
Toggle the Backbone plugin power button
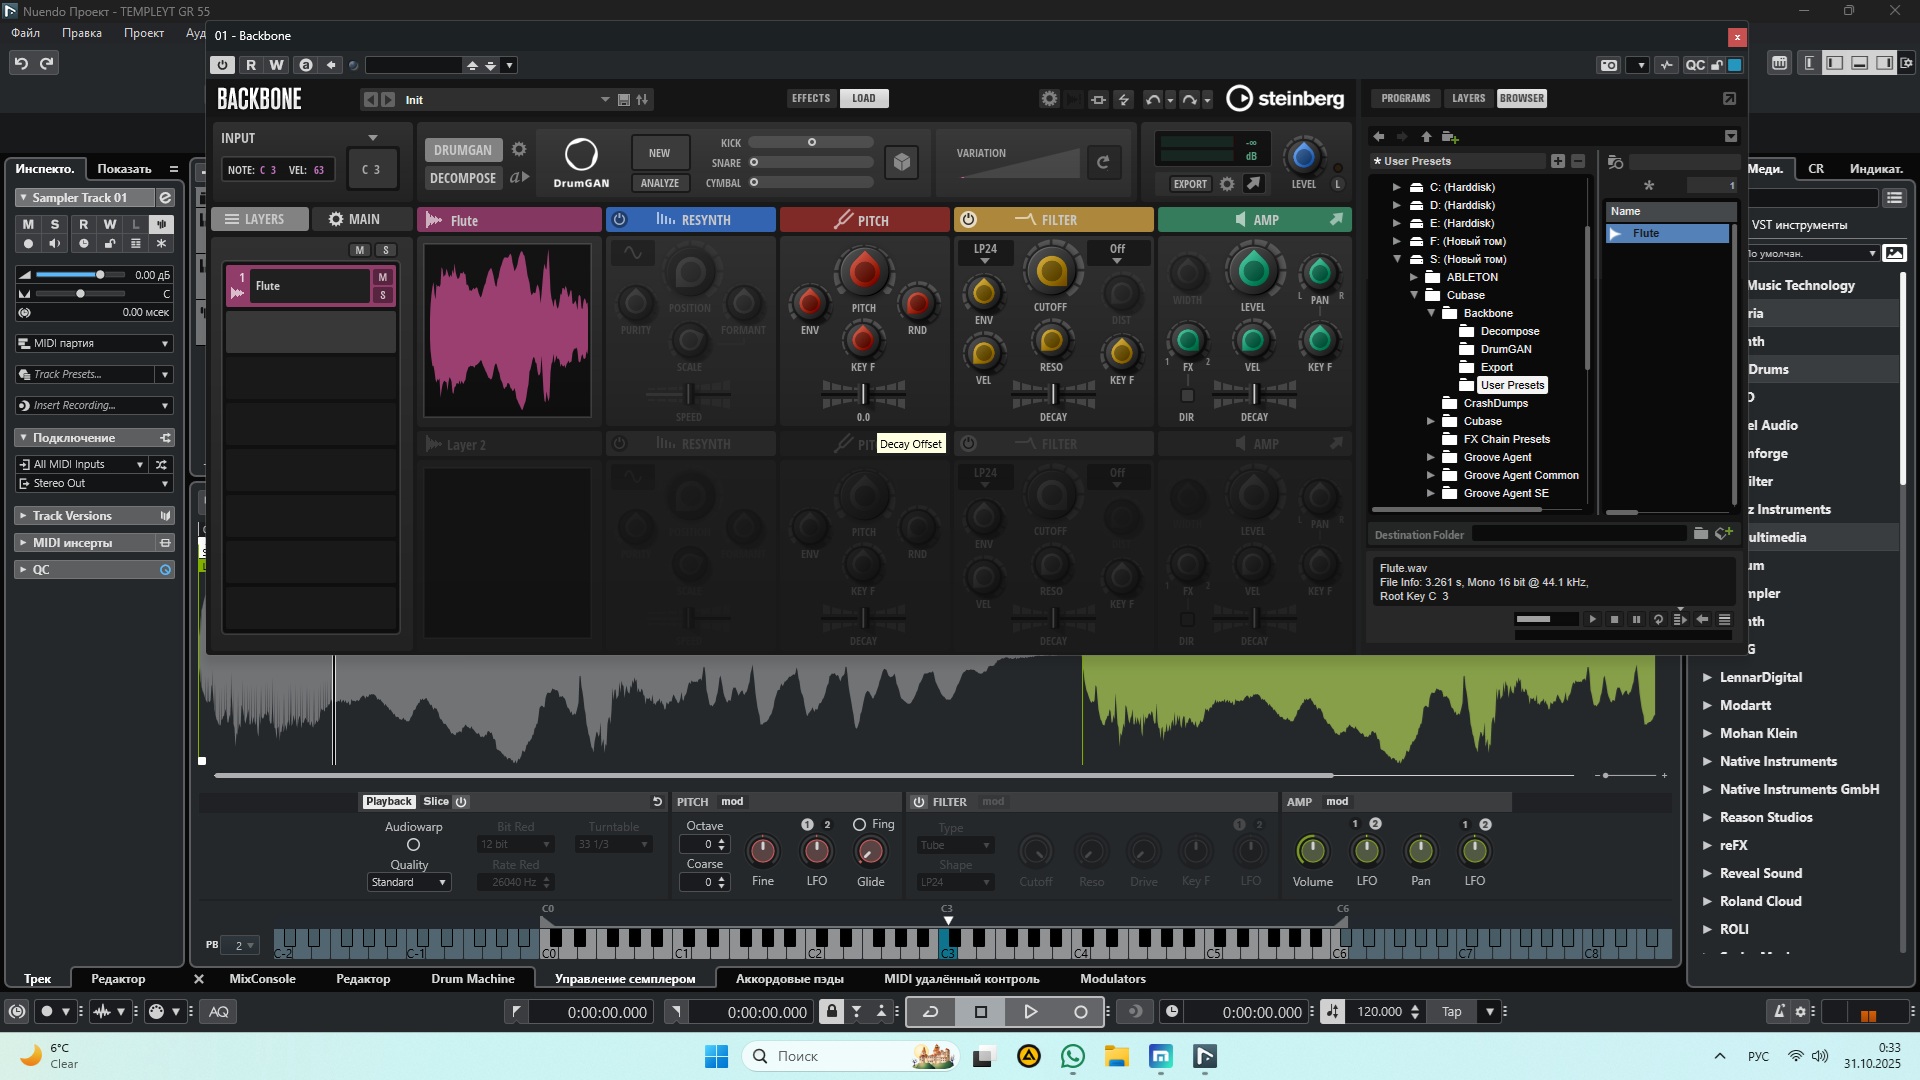(222, 65)
